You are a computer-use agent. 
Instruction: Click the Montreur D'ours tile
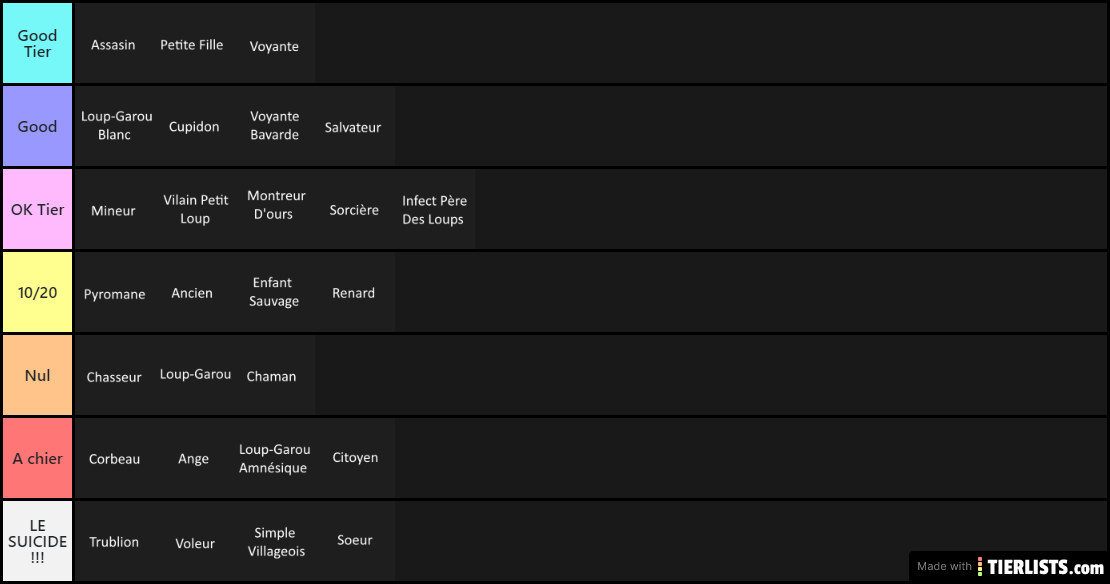tap(275, 209)
